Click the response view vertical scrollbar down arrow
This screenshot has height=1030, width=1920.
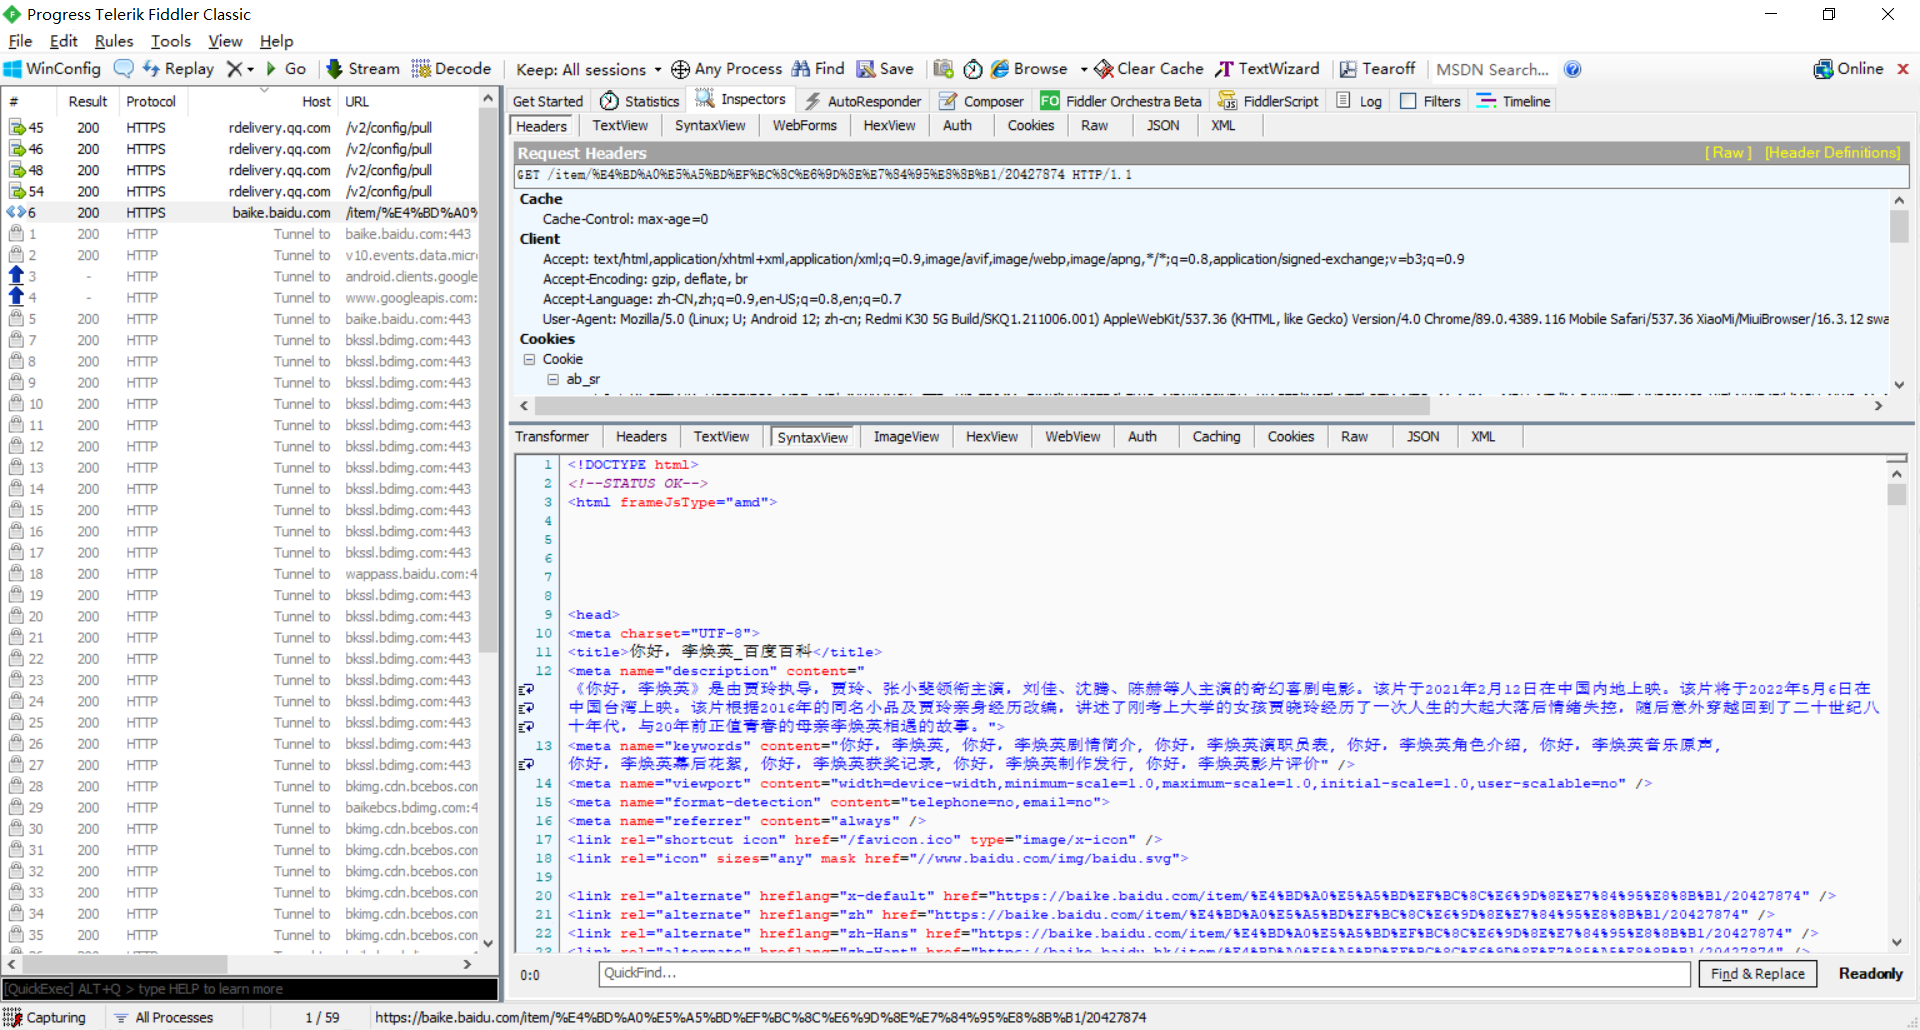click(1896, 942)
